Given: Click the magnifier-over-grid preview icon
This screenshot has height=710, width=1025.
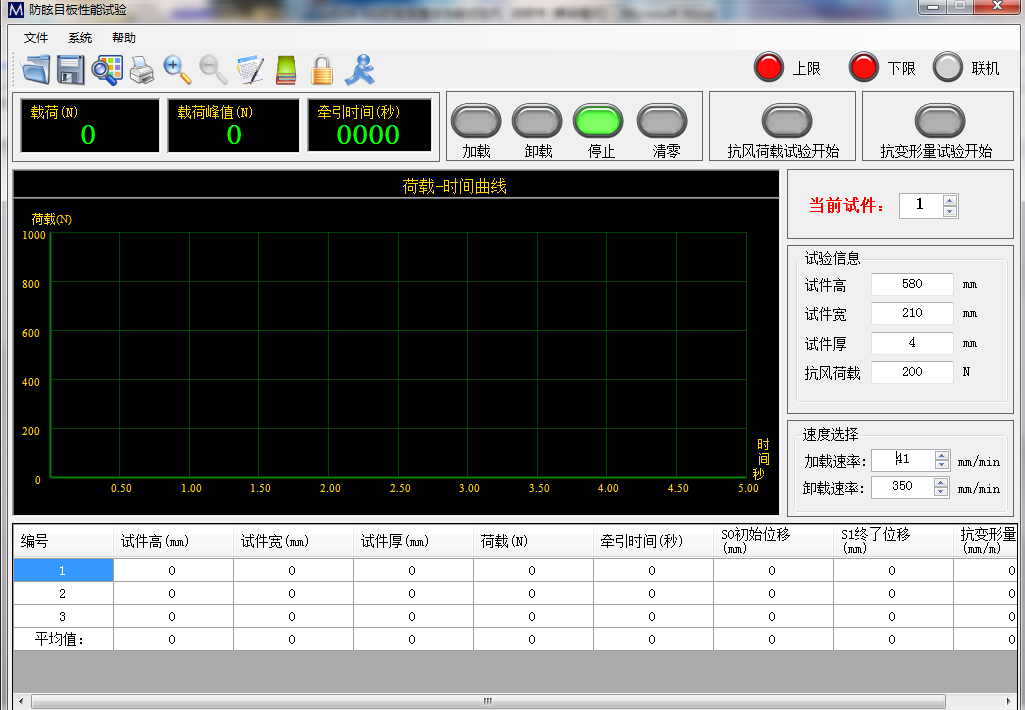Looking at the screenshot, I should tap(106, 70).
